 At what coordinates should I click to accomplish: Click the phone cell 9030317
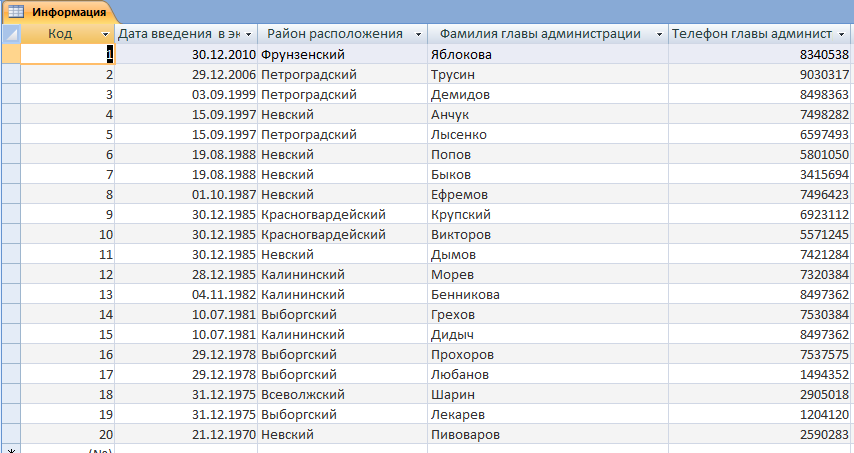pyautogui.click(x=759, y=74)
